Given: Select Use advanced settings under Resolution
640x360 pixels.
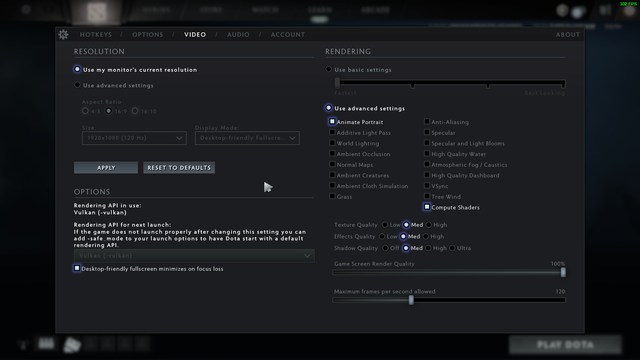Looking at the screenshot, I should click(x=77, y=85).
